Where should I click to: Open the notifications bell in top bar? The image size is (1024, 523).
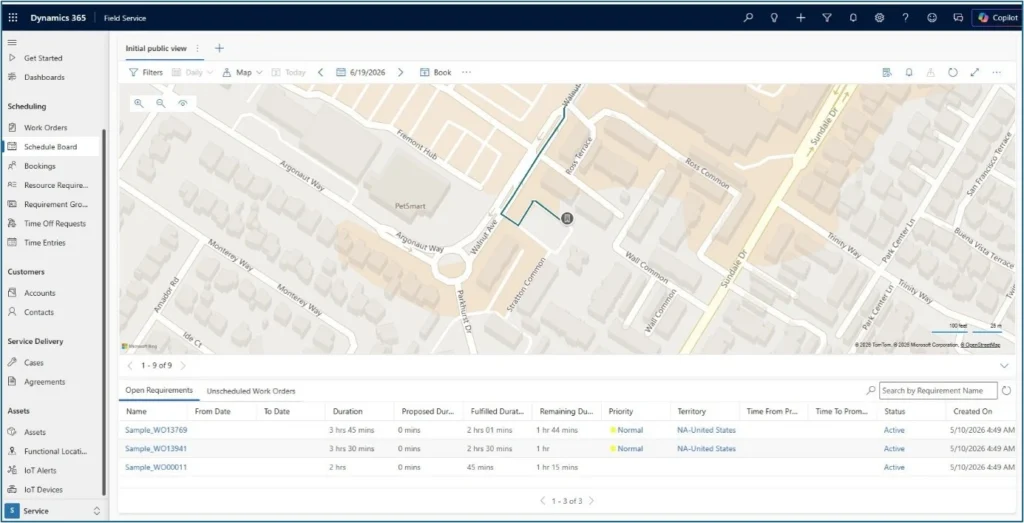pyautogui.click(x=853, y=18)
